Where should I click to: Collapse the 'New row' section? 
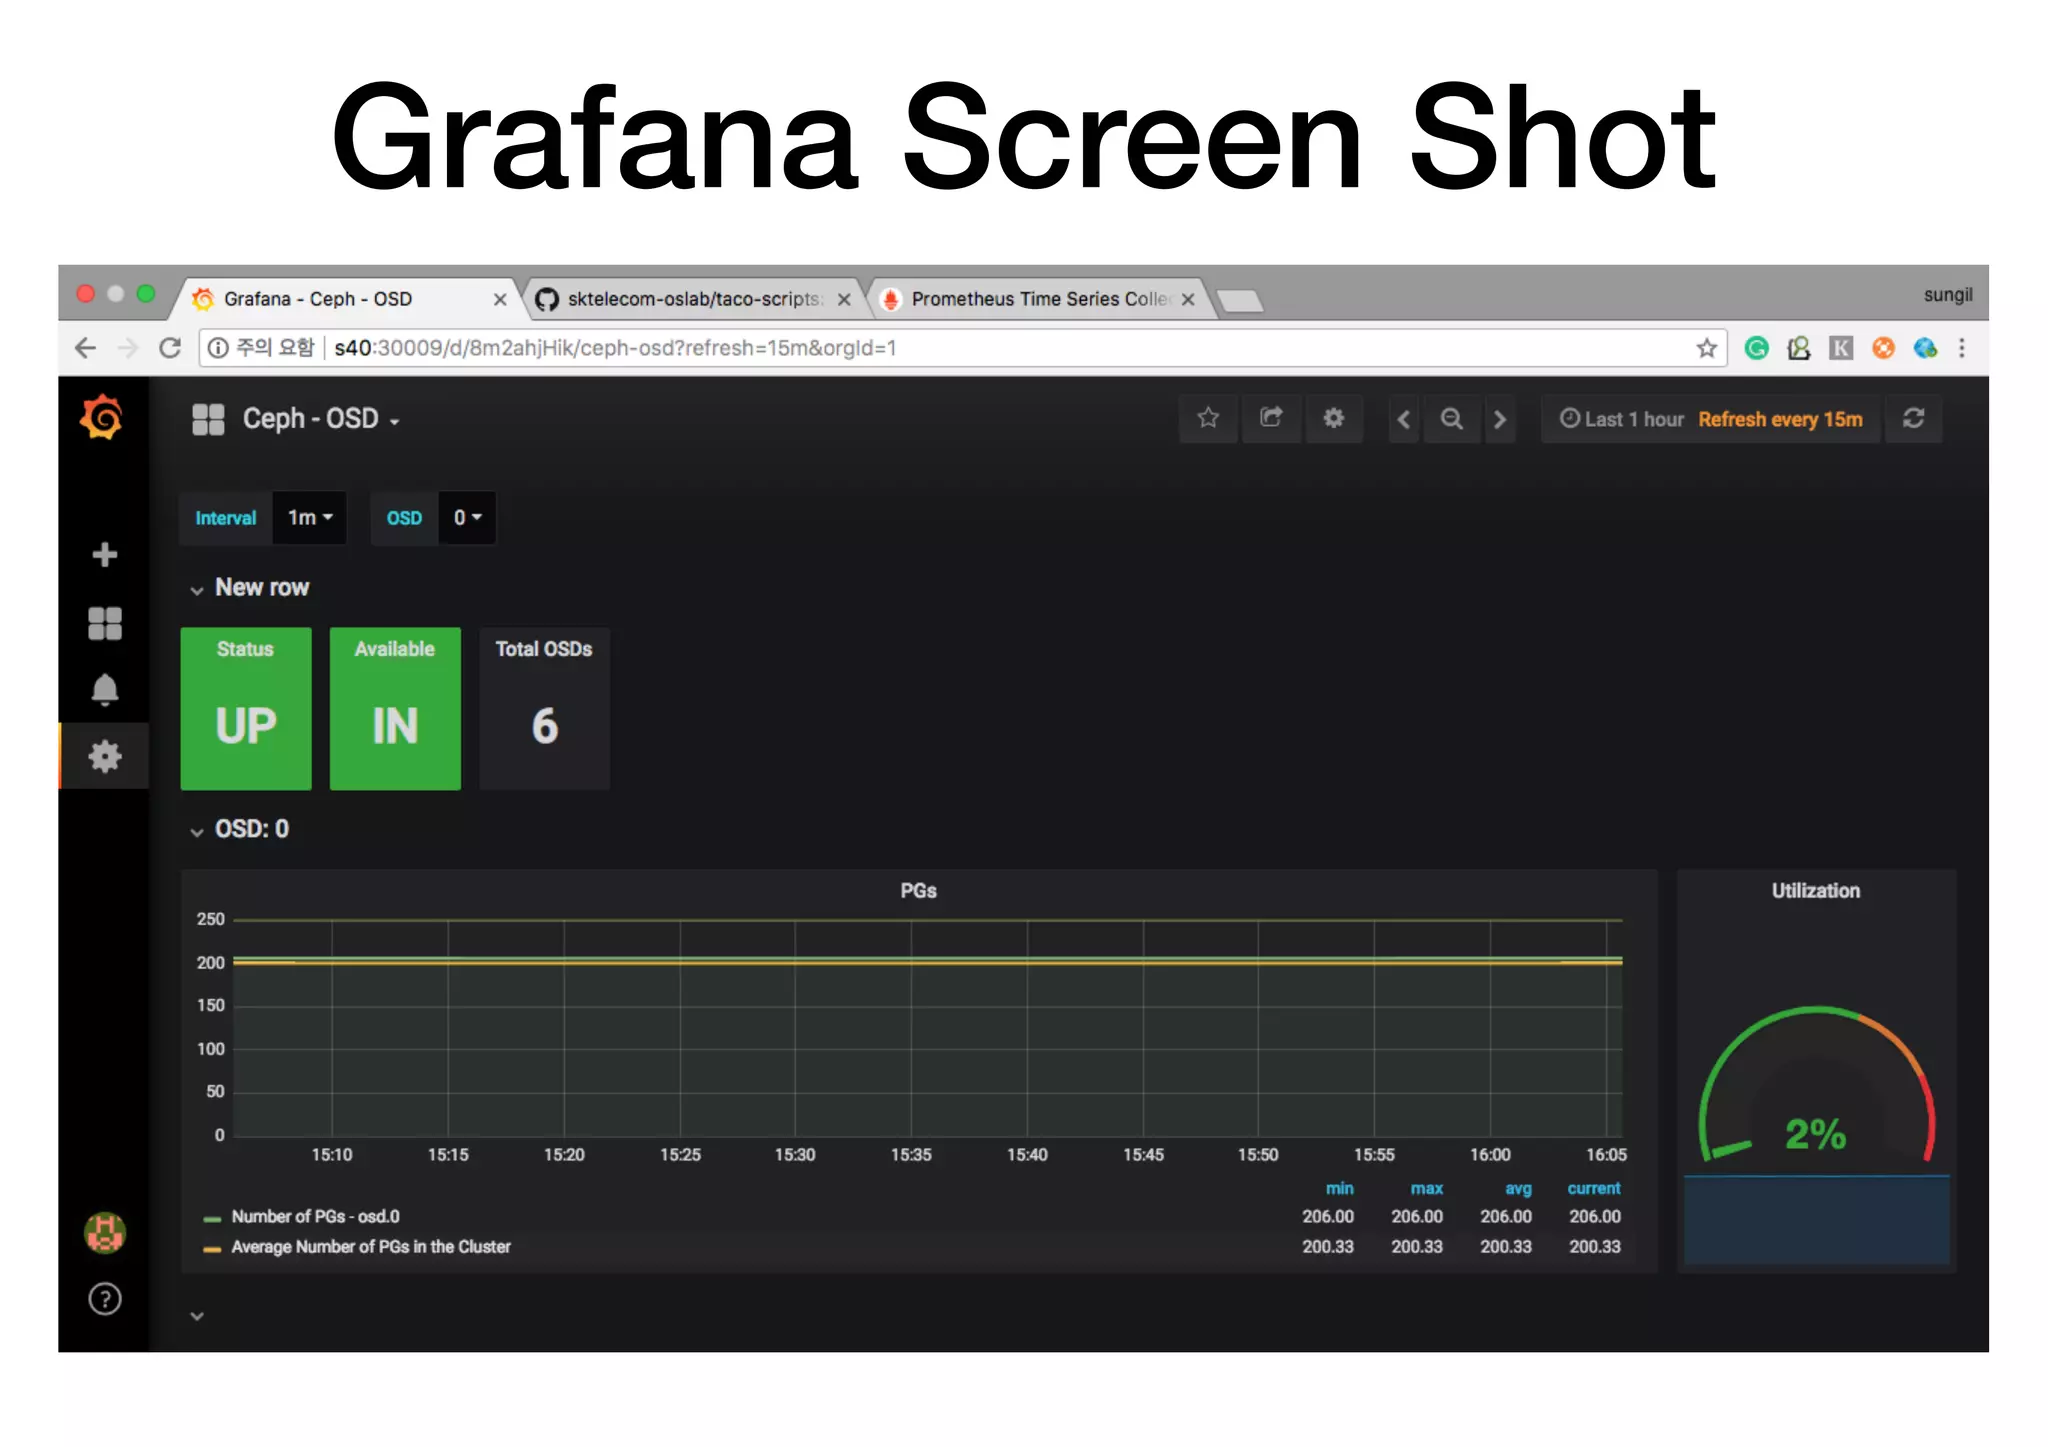(x=261, y=588)
